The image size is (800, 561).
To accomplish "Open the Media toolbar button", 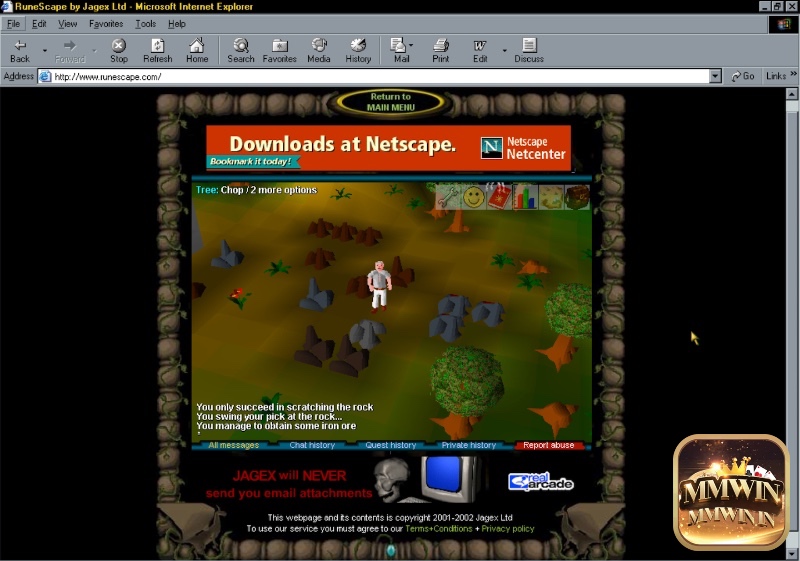I will pos(319,51).
